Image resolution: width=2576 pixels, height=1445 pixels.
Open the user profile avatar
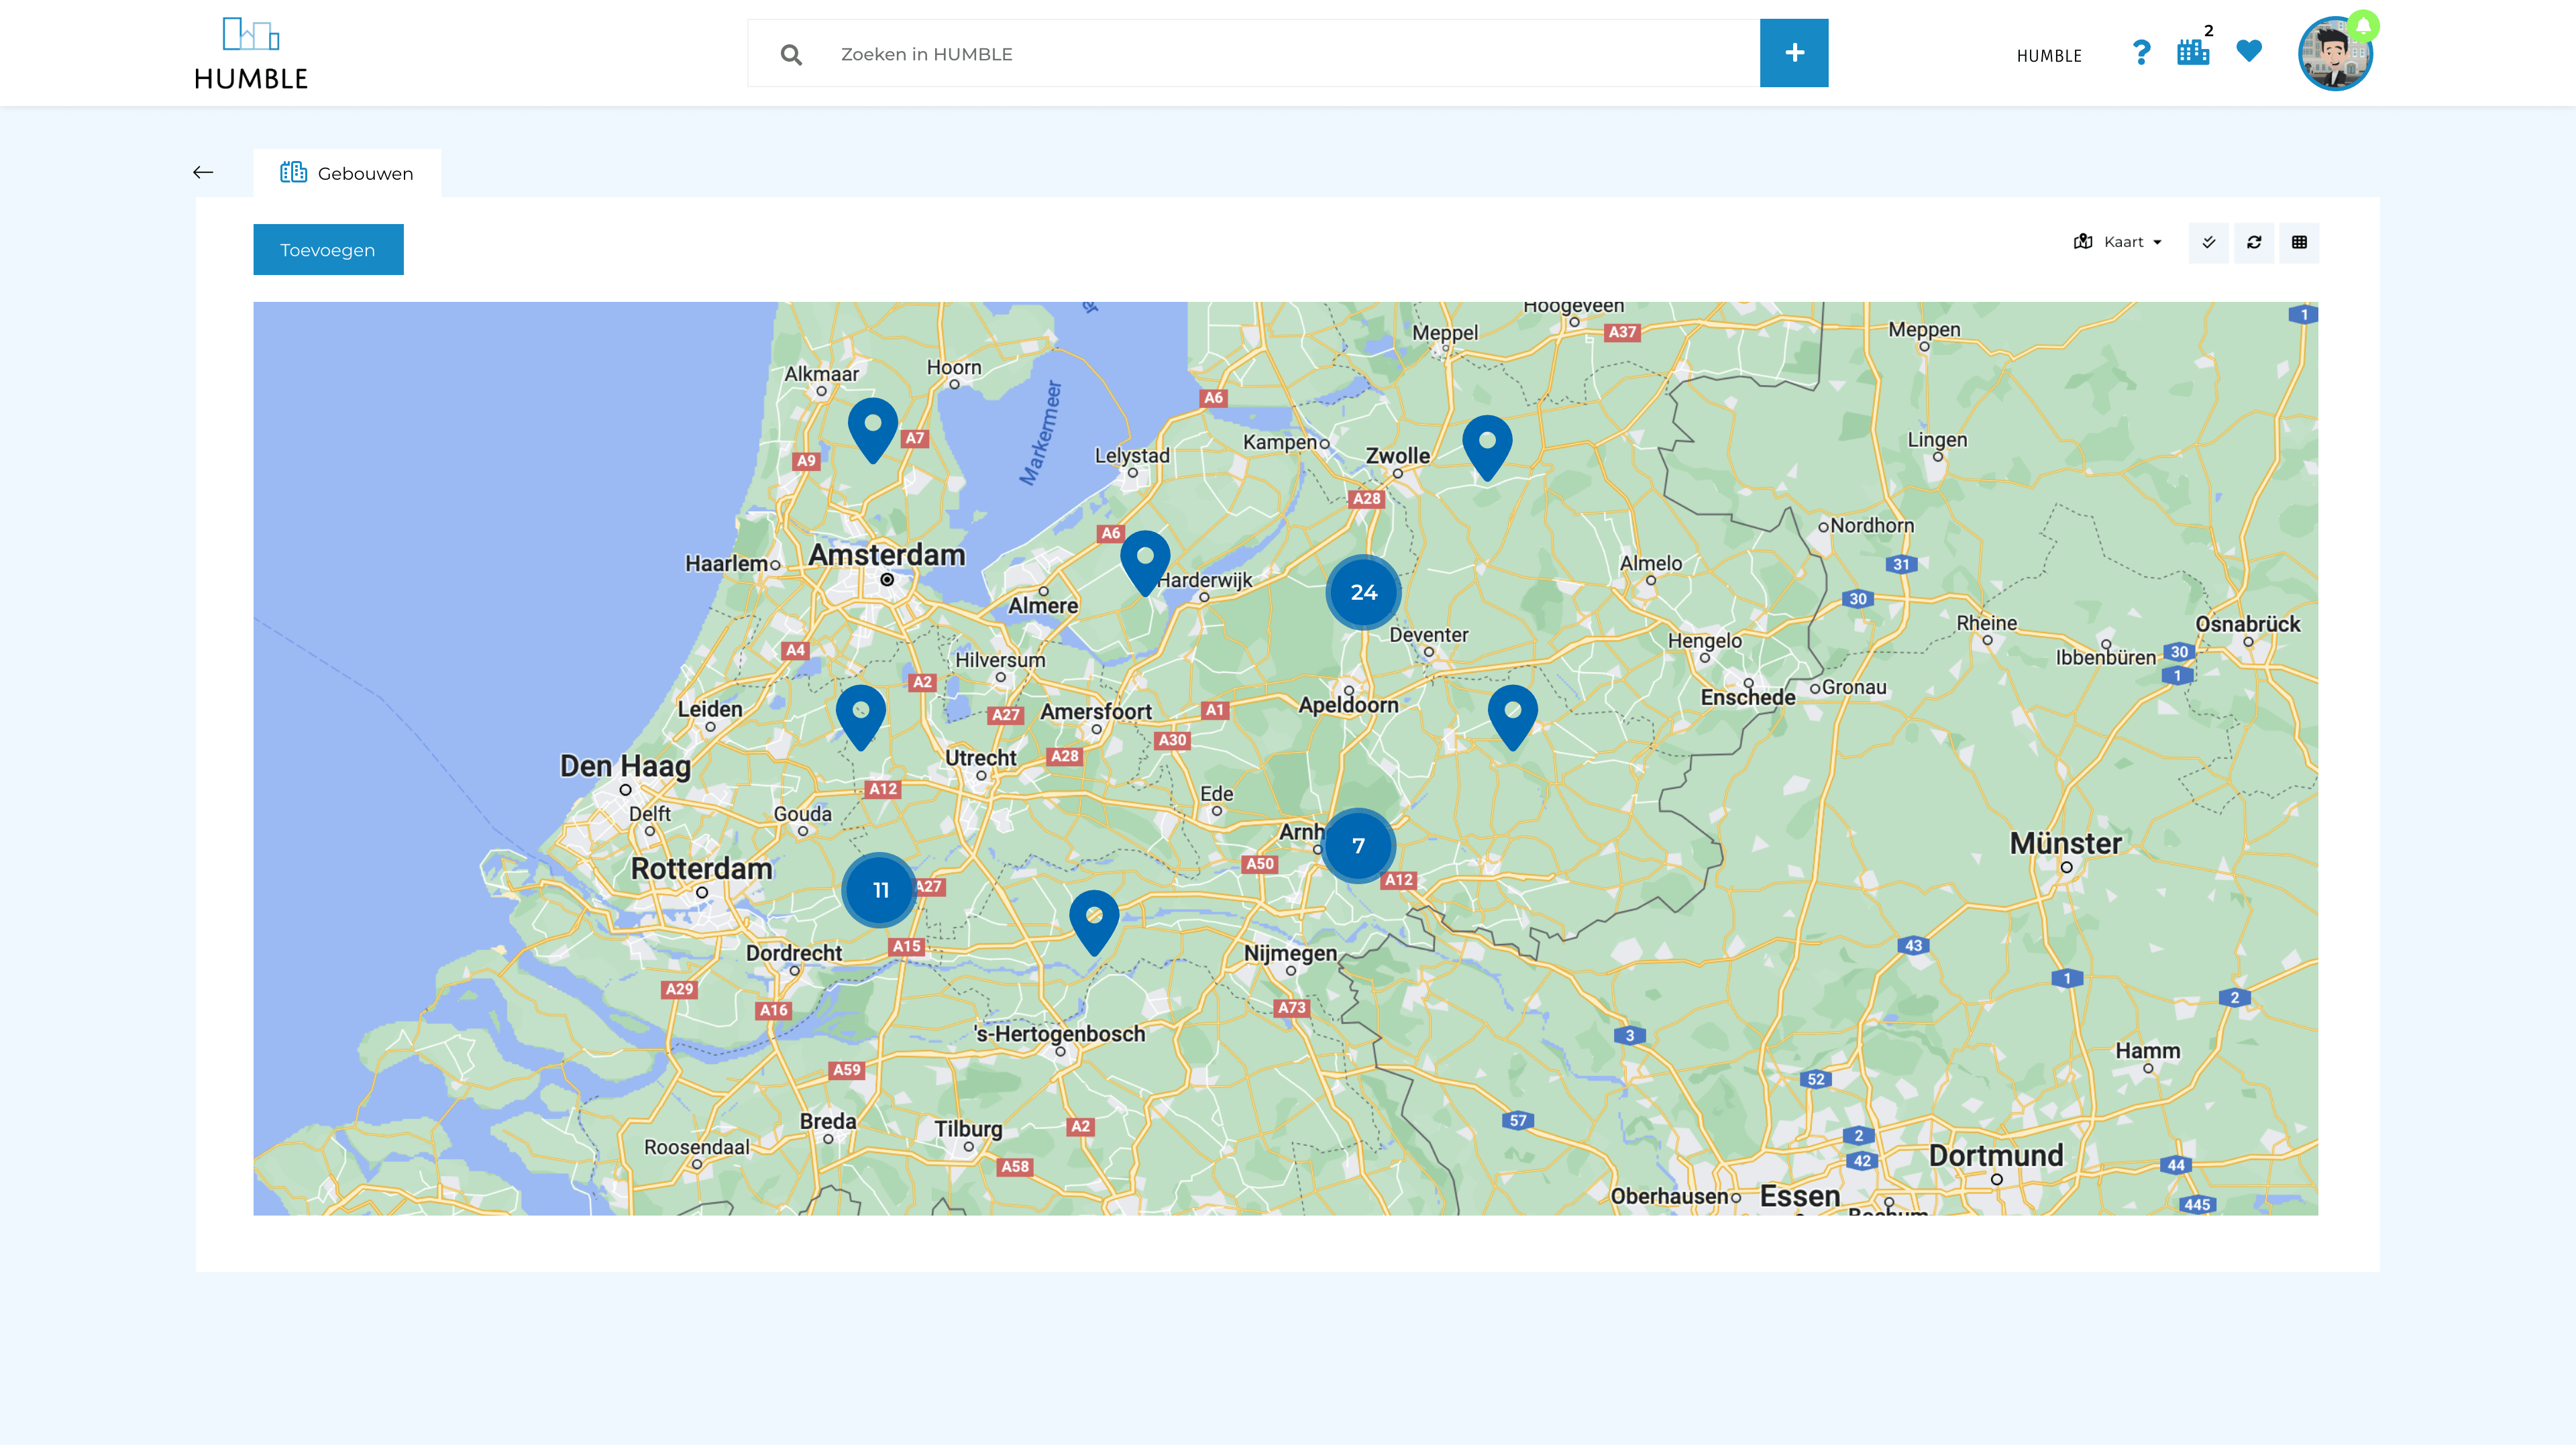pyautogui.click(x=2335, y=54)
